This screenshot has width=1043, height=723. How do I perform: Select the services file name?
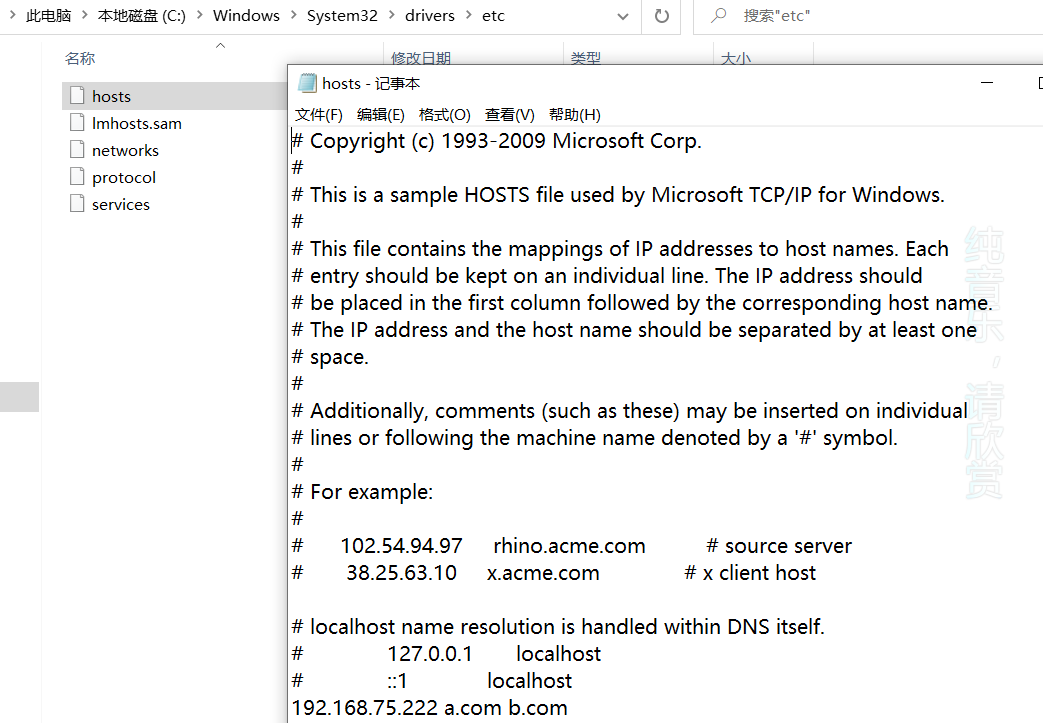pos(120,204)
